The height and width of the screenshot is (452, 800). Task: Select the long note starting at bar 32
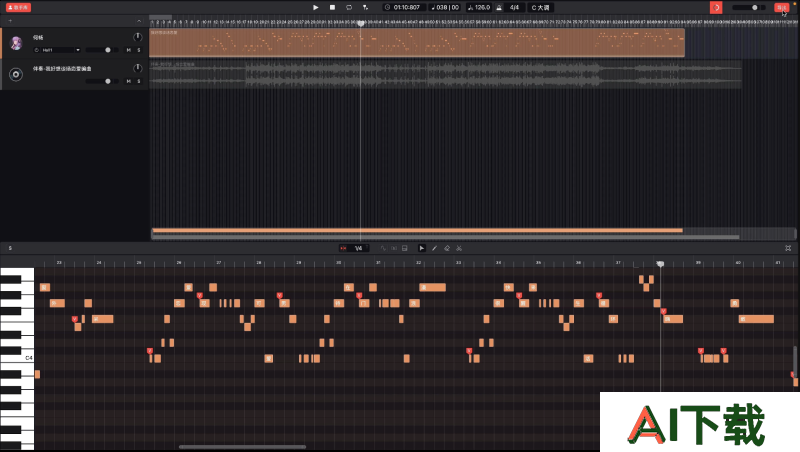tap(433, 287)
